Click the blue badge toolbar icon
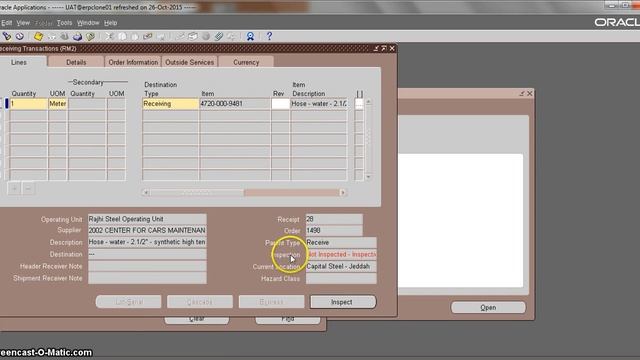Screen dimensions: 640x360 coord(250,36)
